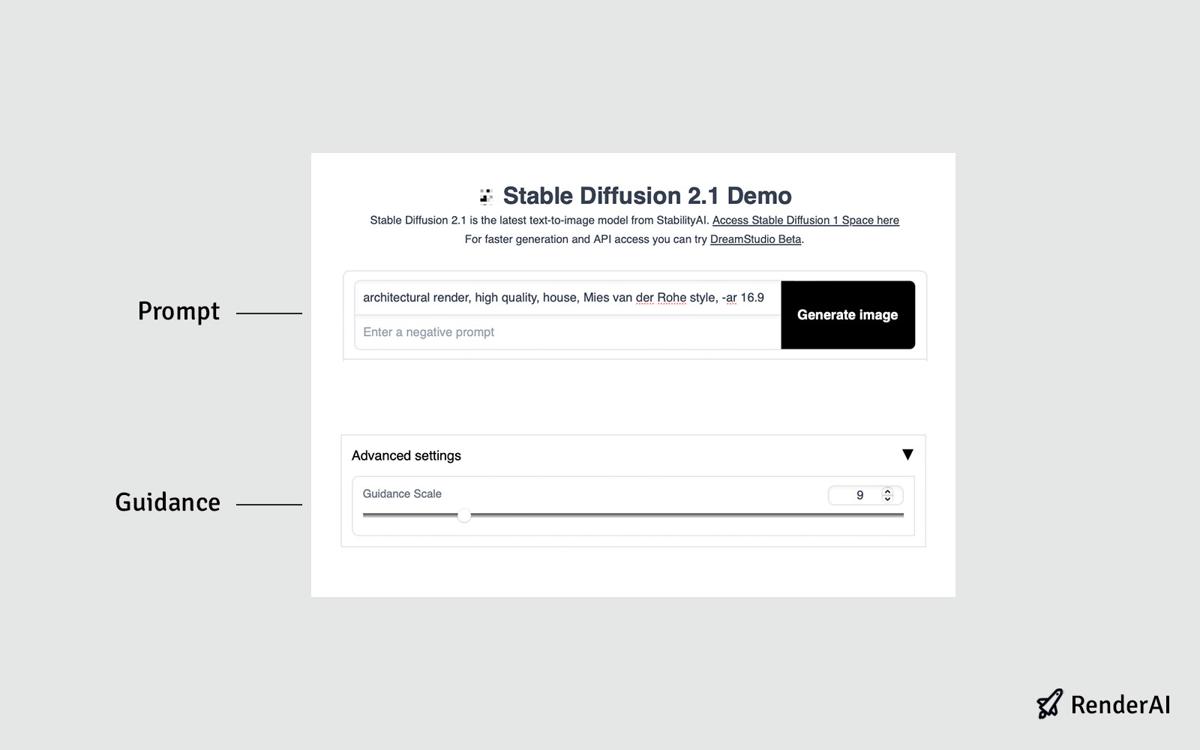Image resolution: width=1200 pixels, height=750 pixels.
Task: Follow the Access Stable Diffusion 1 Space link
Action: click(805, 220)
